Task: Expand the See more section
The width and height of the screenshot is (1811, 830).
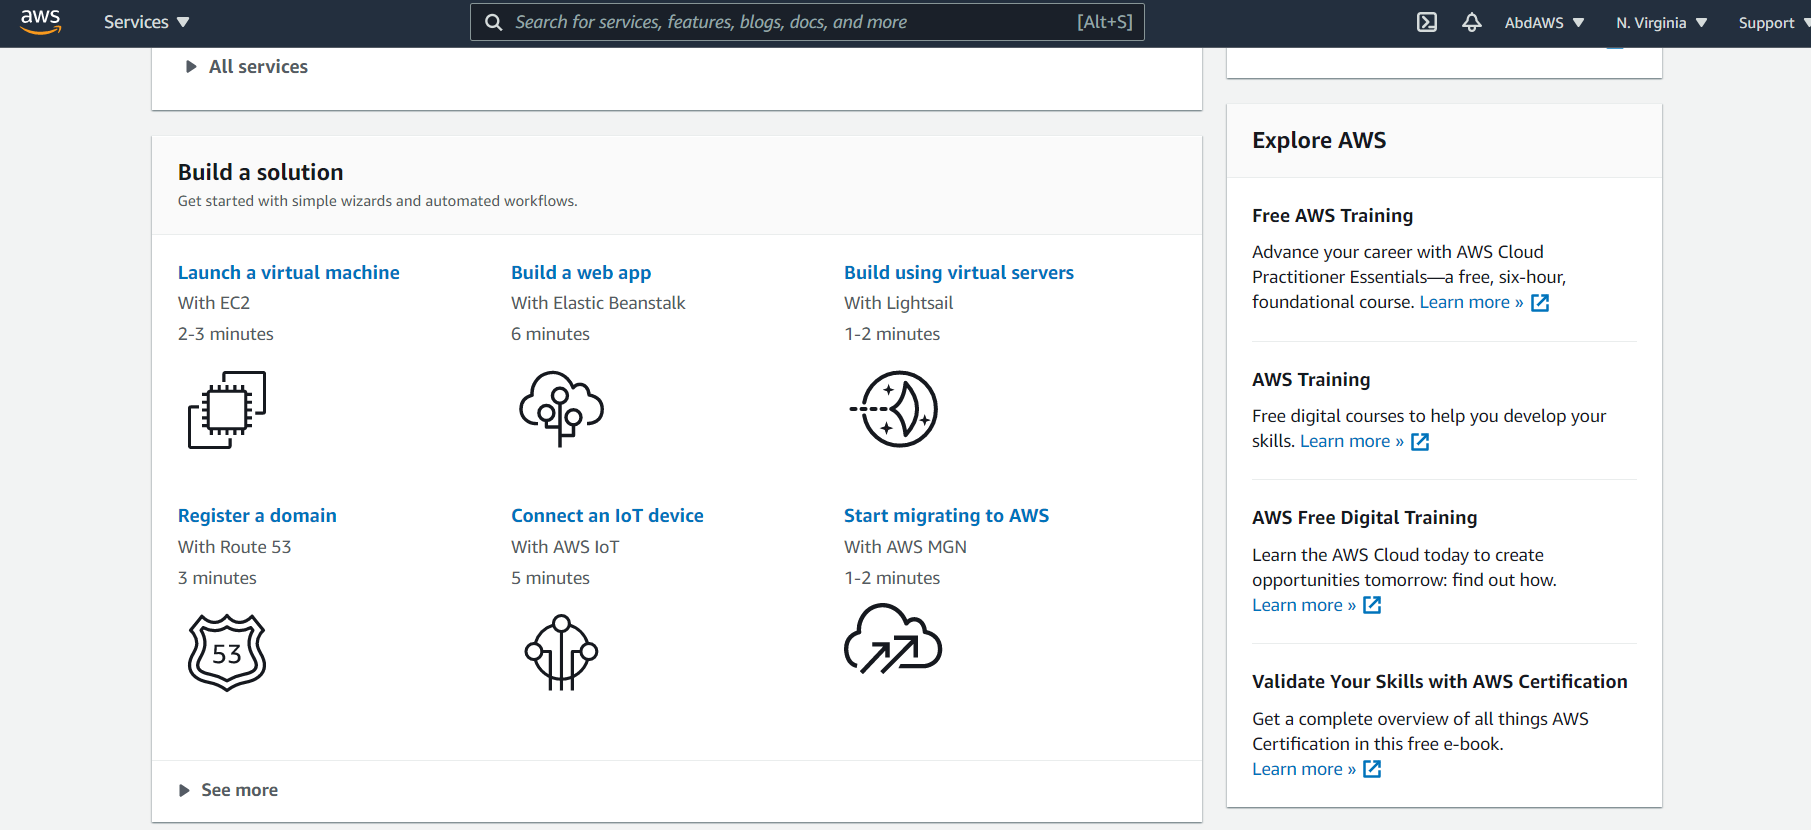Action: pos(229,790)
